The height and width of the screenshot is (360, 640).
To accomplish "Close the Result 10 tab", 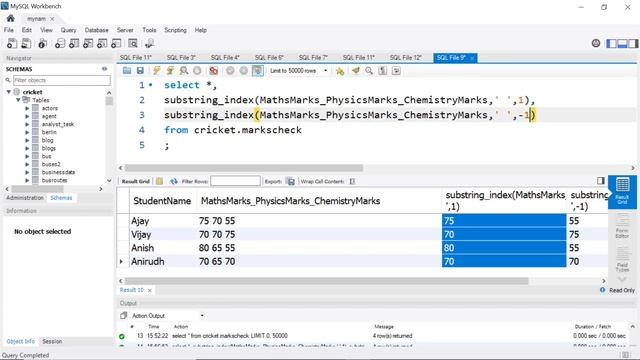I will (x=150, y=290).
